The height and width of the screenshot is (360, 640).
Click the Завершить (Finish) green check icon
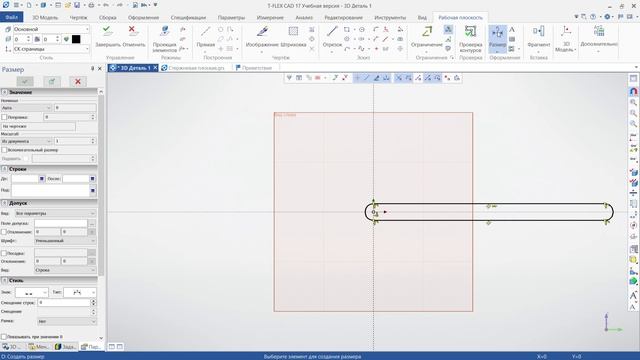[x=107, y=31]
